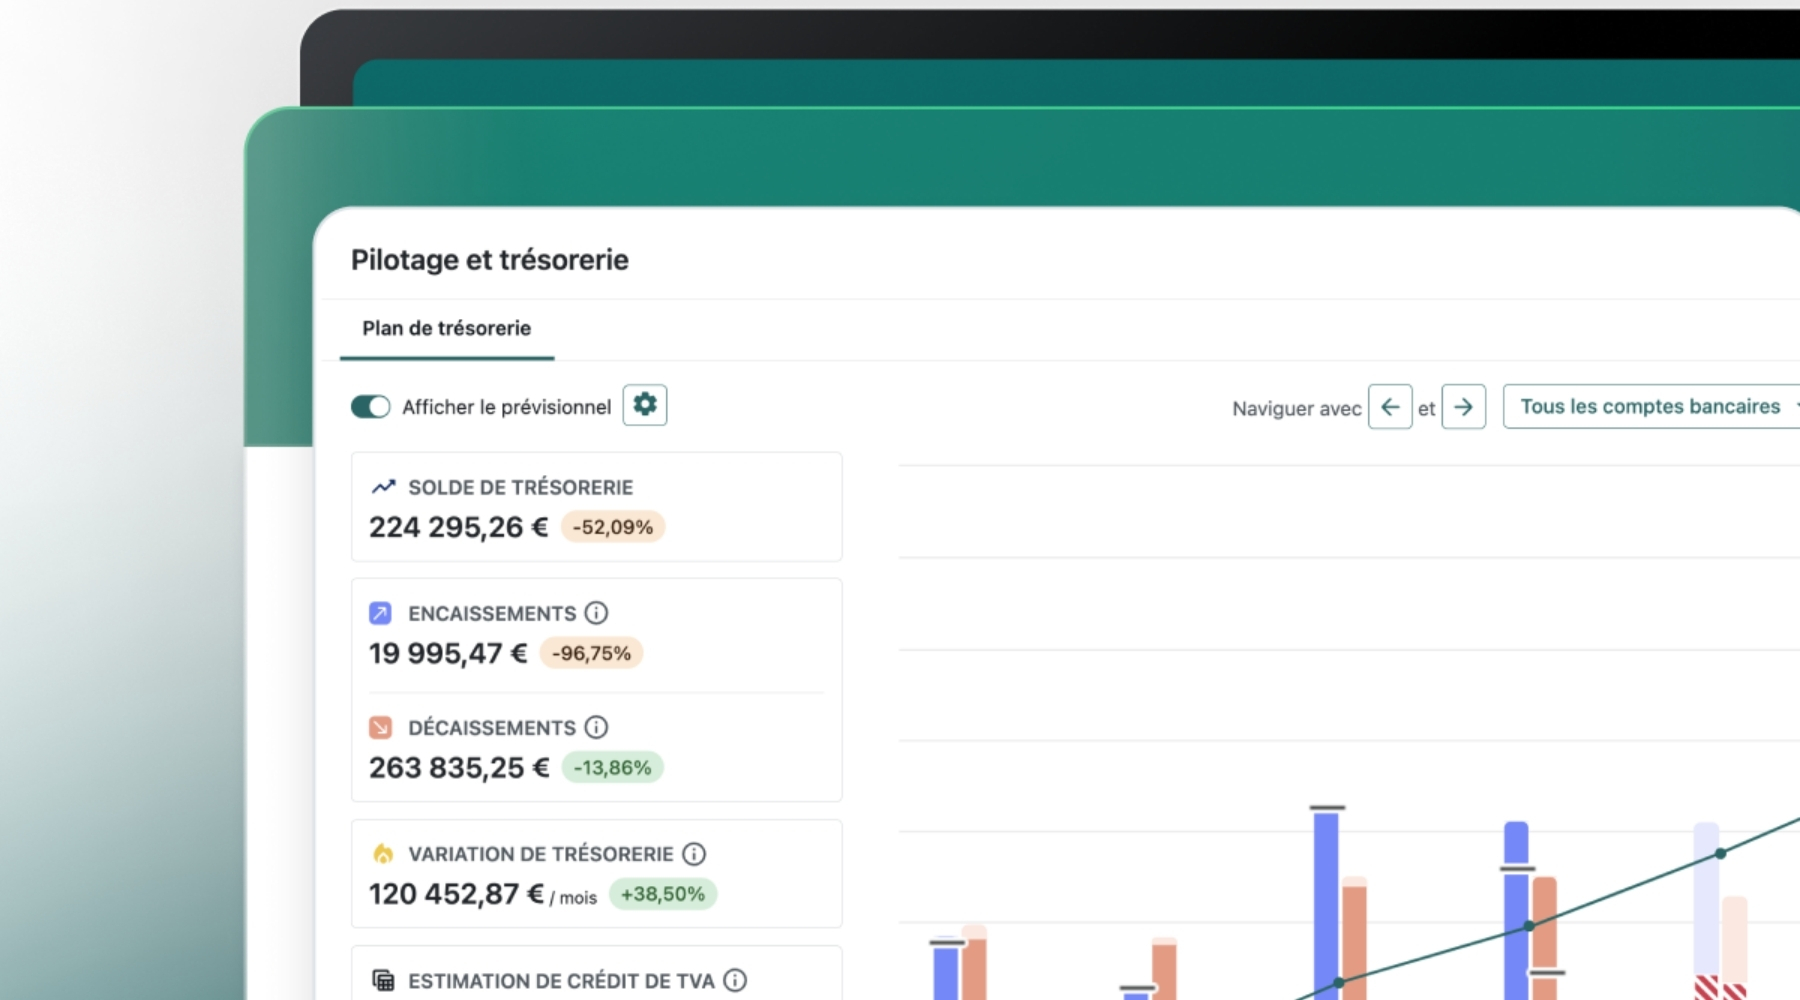Open the Solde de trésorerie card
Screen dimensions: 1800x1000
tap(596, 507)
